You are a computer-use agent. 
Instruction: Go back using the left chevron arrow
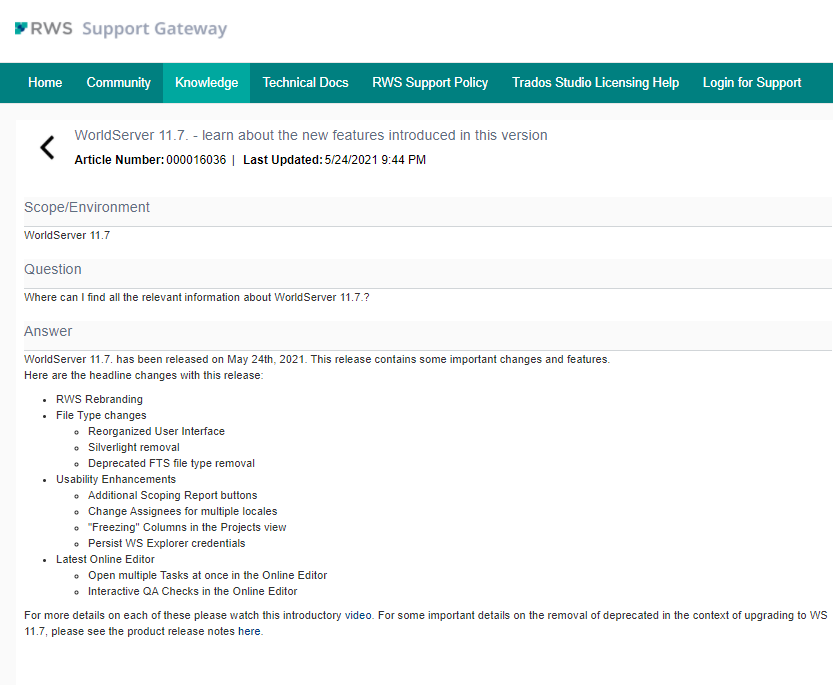(x=47, y=148)
